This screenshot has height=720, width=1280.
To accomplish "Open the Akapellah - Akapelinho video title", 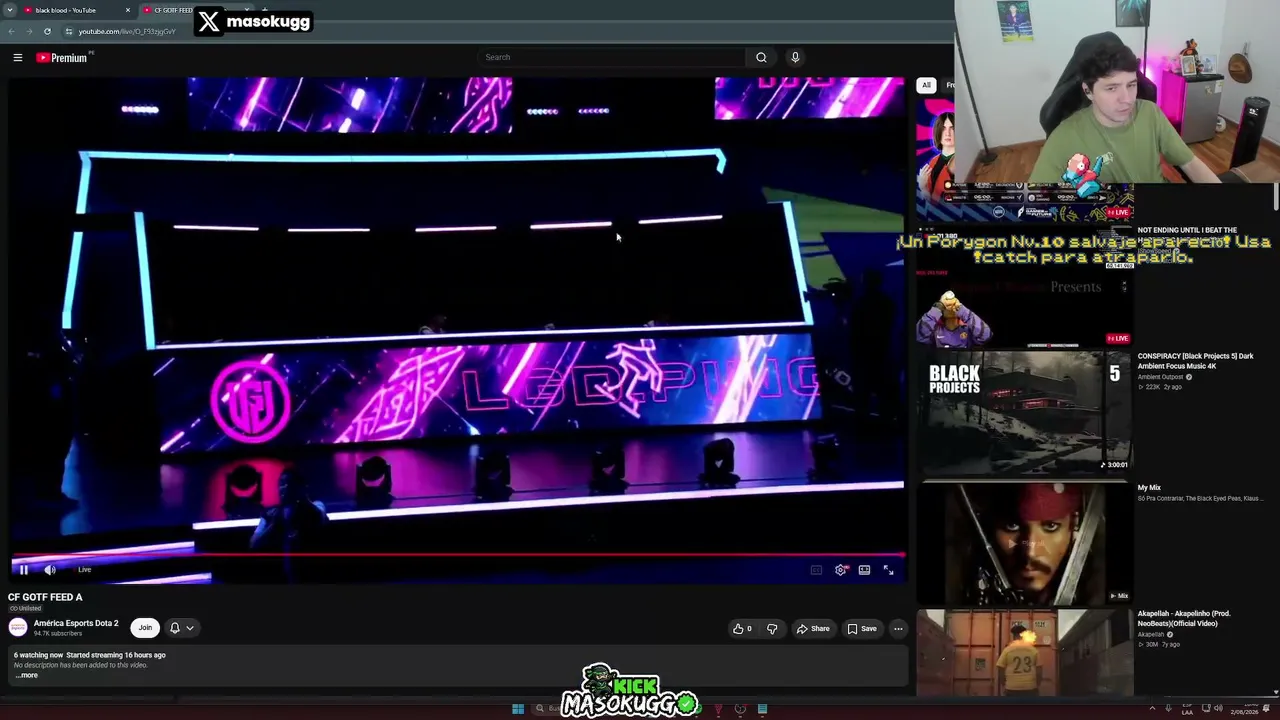I will click(1184, 619).
